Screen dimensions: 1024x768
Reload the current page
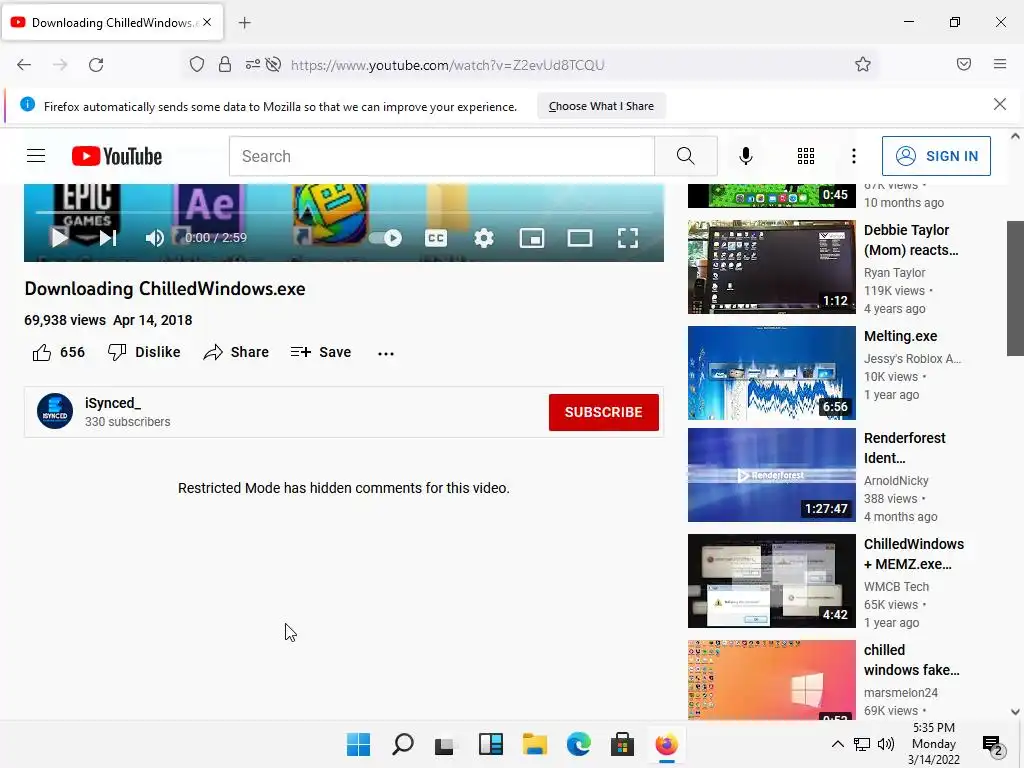pos(96,65)
